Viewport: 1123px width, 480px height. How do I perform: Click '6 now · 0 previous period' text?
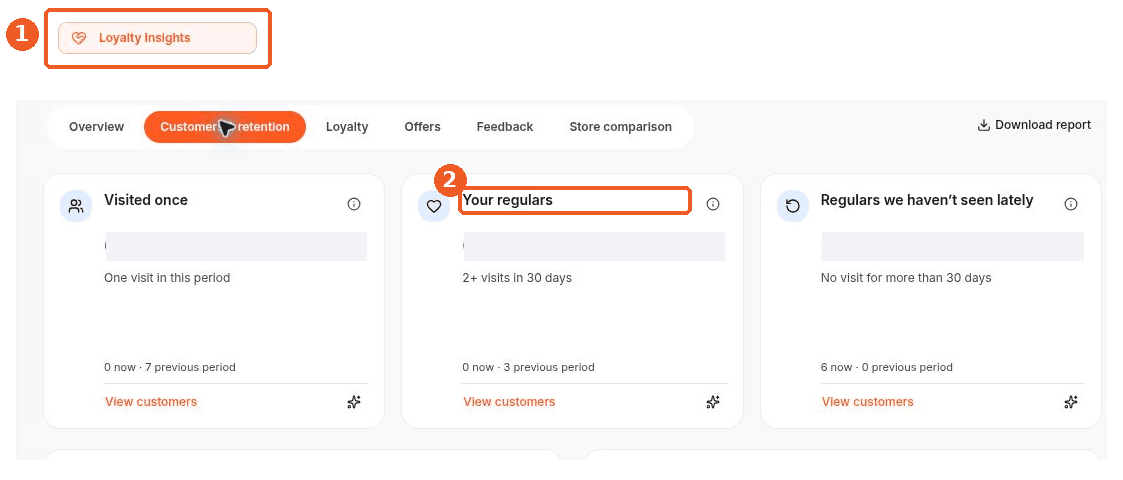click(x=887, y=367)
